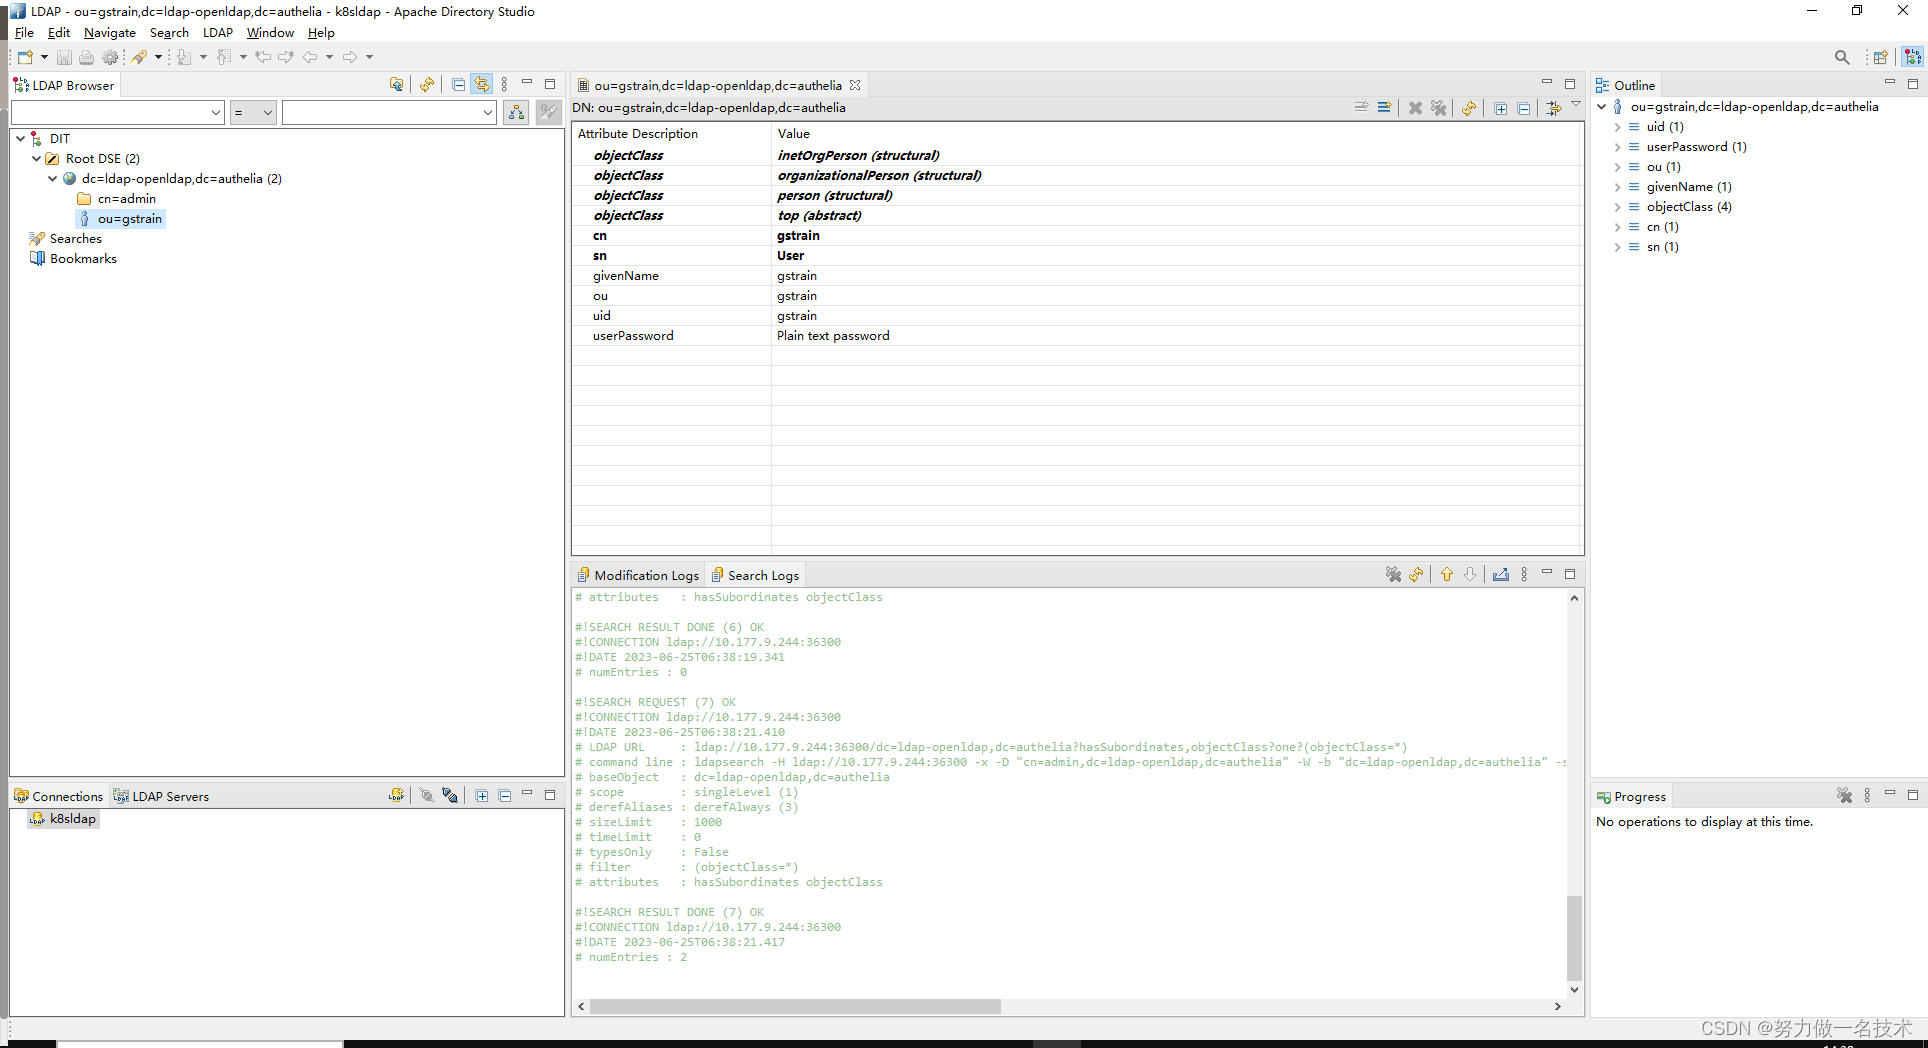Click the Export search logs icon

tap(1501, 574)
